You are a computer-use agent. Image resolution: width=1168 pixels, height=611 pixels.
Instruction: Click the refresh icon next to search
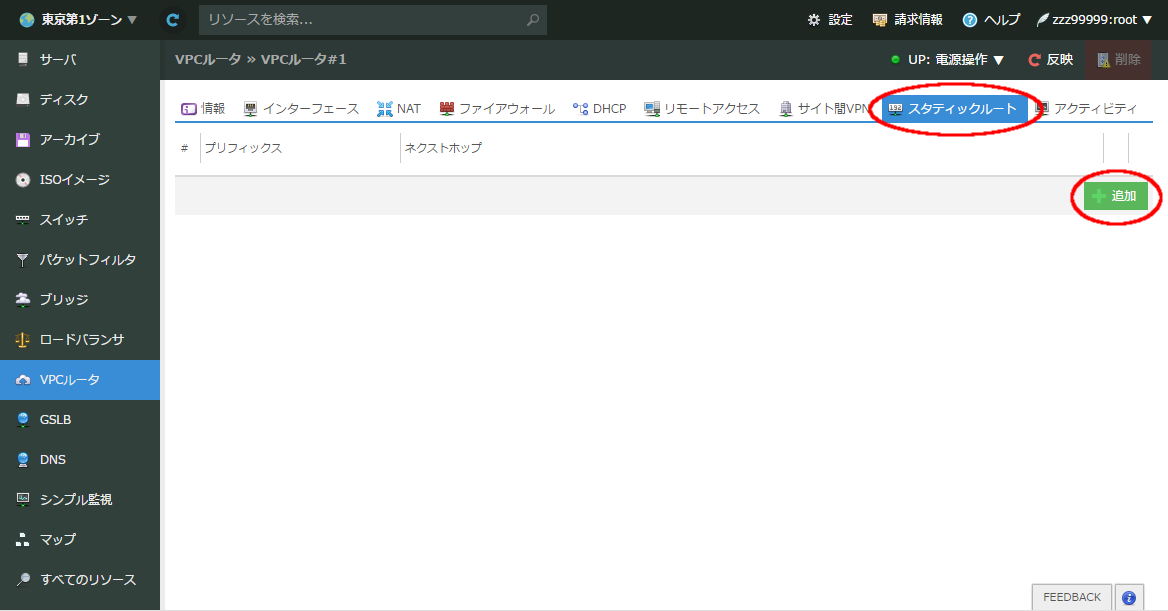point(172,19)
